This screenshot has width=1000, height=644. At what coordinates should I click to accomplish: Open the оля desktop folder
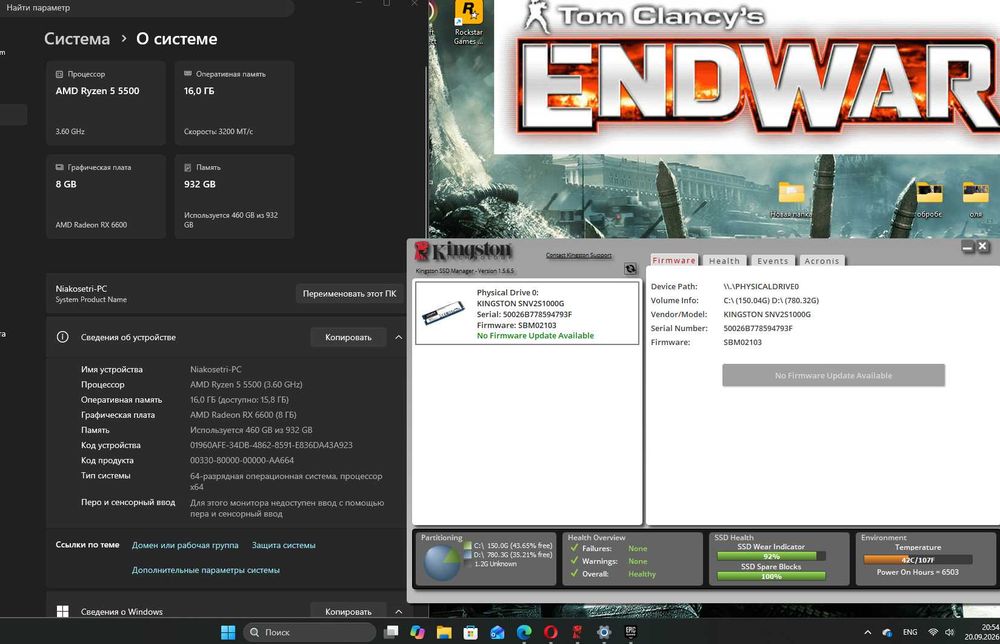pyautogui.click(x=976, y=200)
